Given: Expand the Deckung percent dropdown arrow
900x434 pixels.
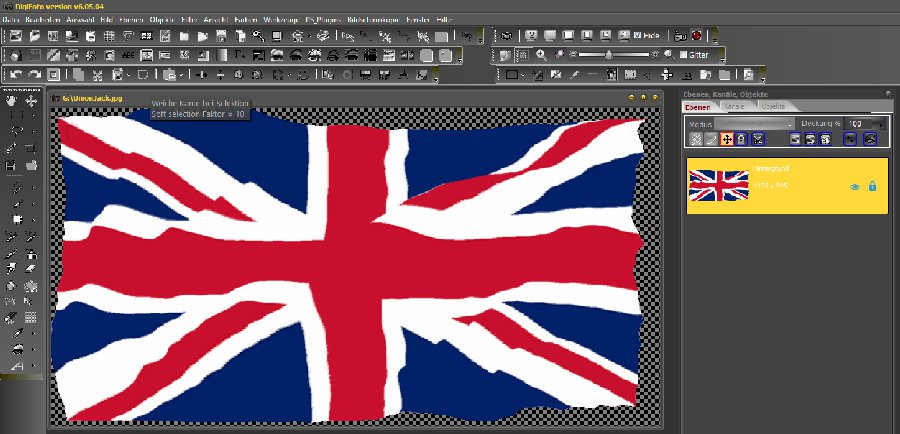Looking at the screenshot, I should [881, 123].
